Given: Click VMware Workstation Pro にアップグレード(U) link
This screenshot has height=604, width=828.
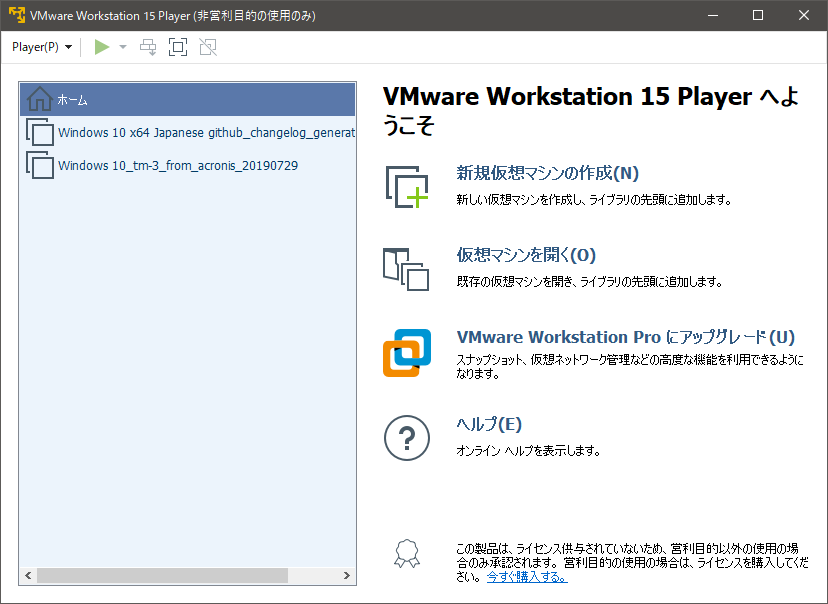Looking at the screenshot, I should click(x=626, y=337).
